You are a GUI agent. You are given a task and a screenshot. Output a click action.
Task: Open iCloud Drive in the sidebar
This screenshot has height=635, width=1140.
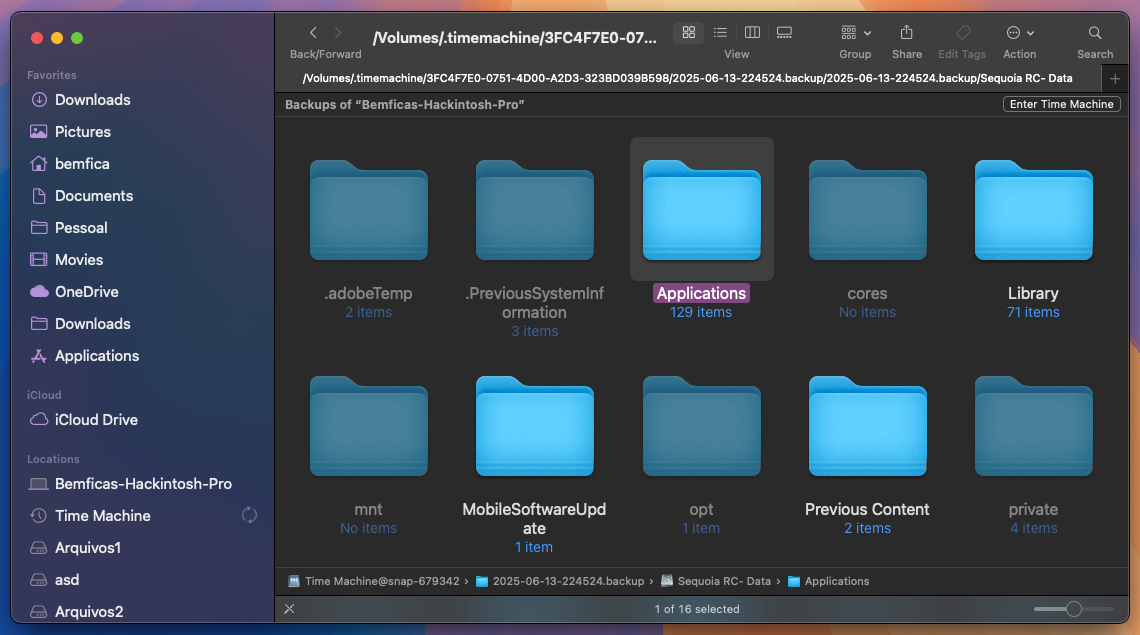(x=84, y=420)
